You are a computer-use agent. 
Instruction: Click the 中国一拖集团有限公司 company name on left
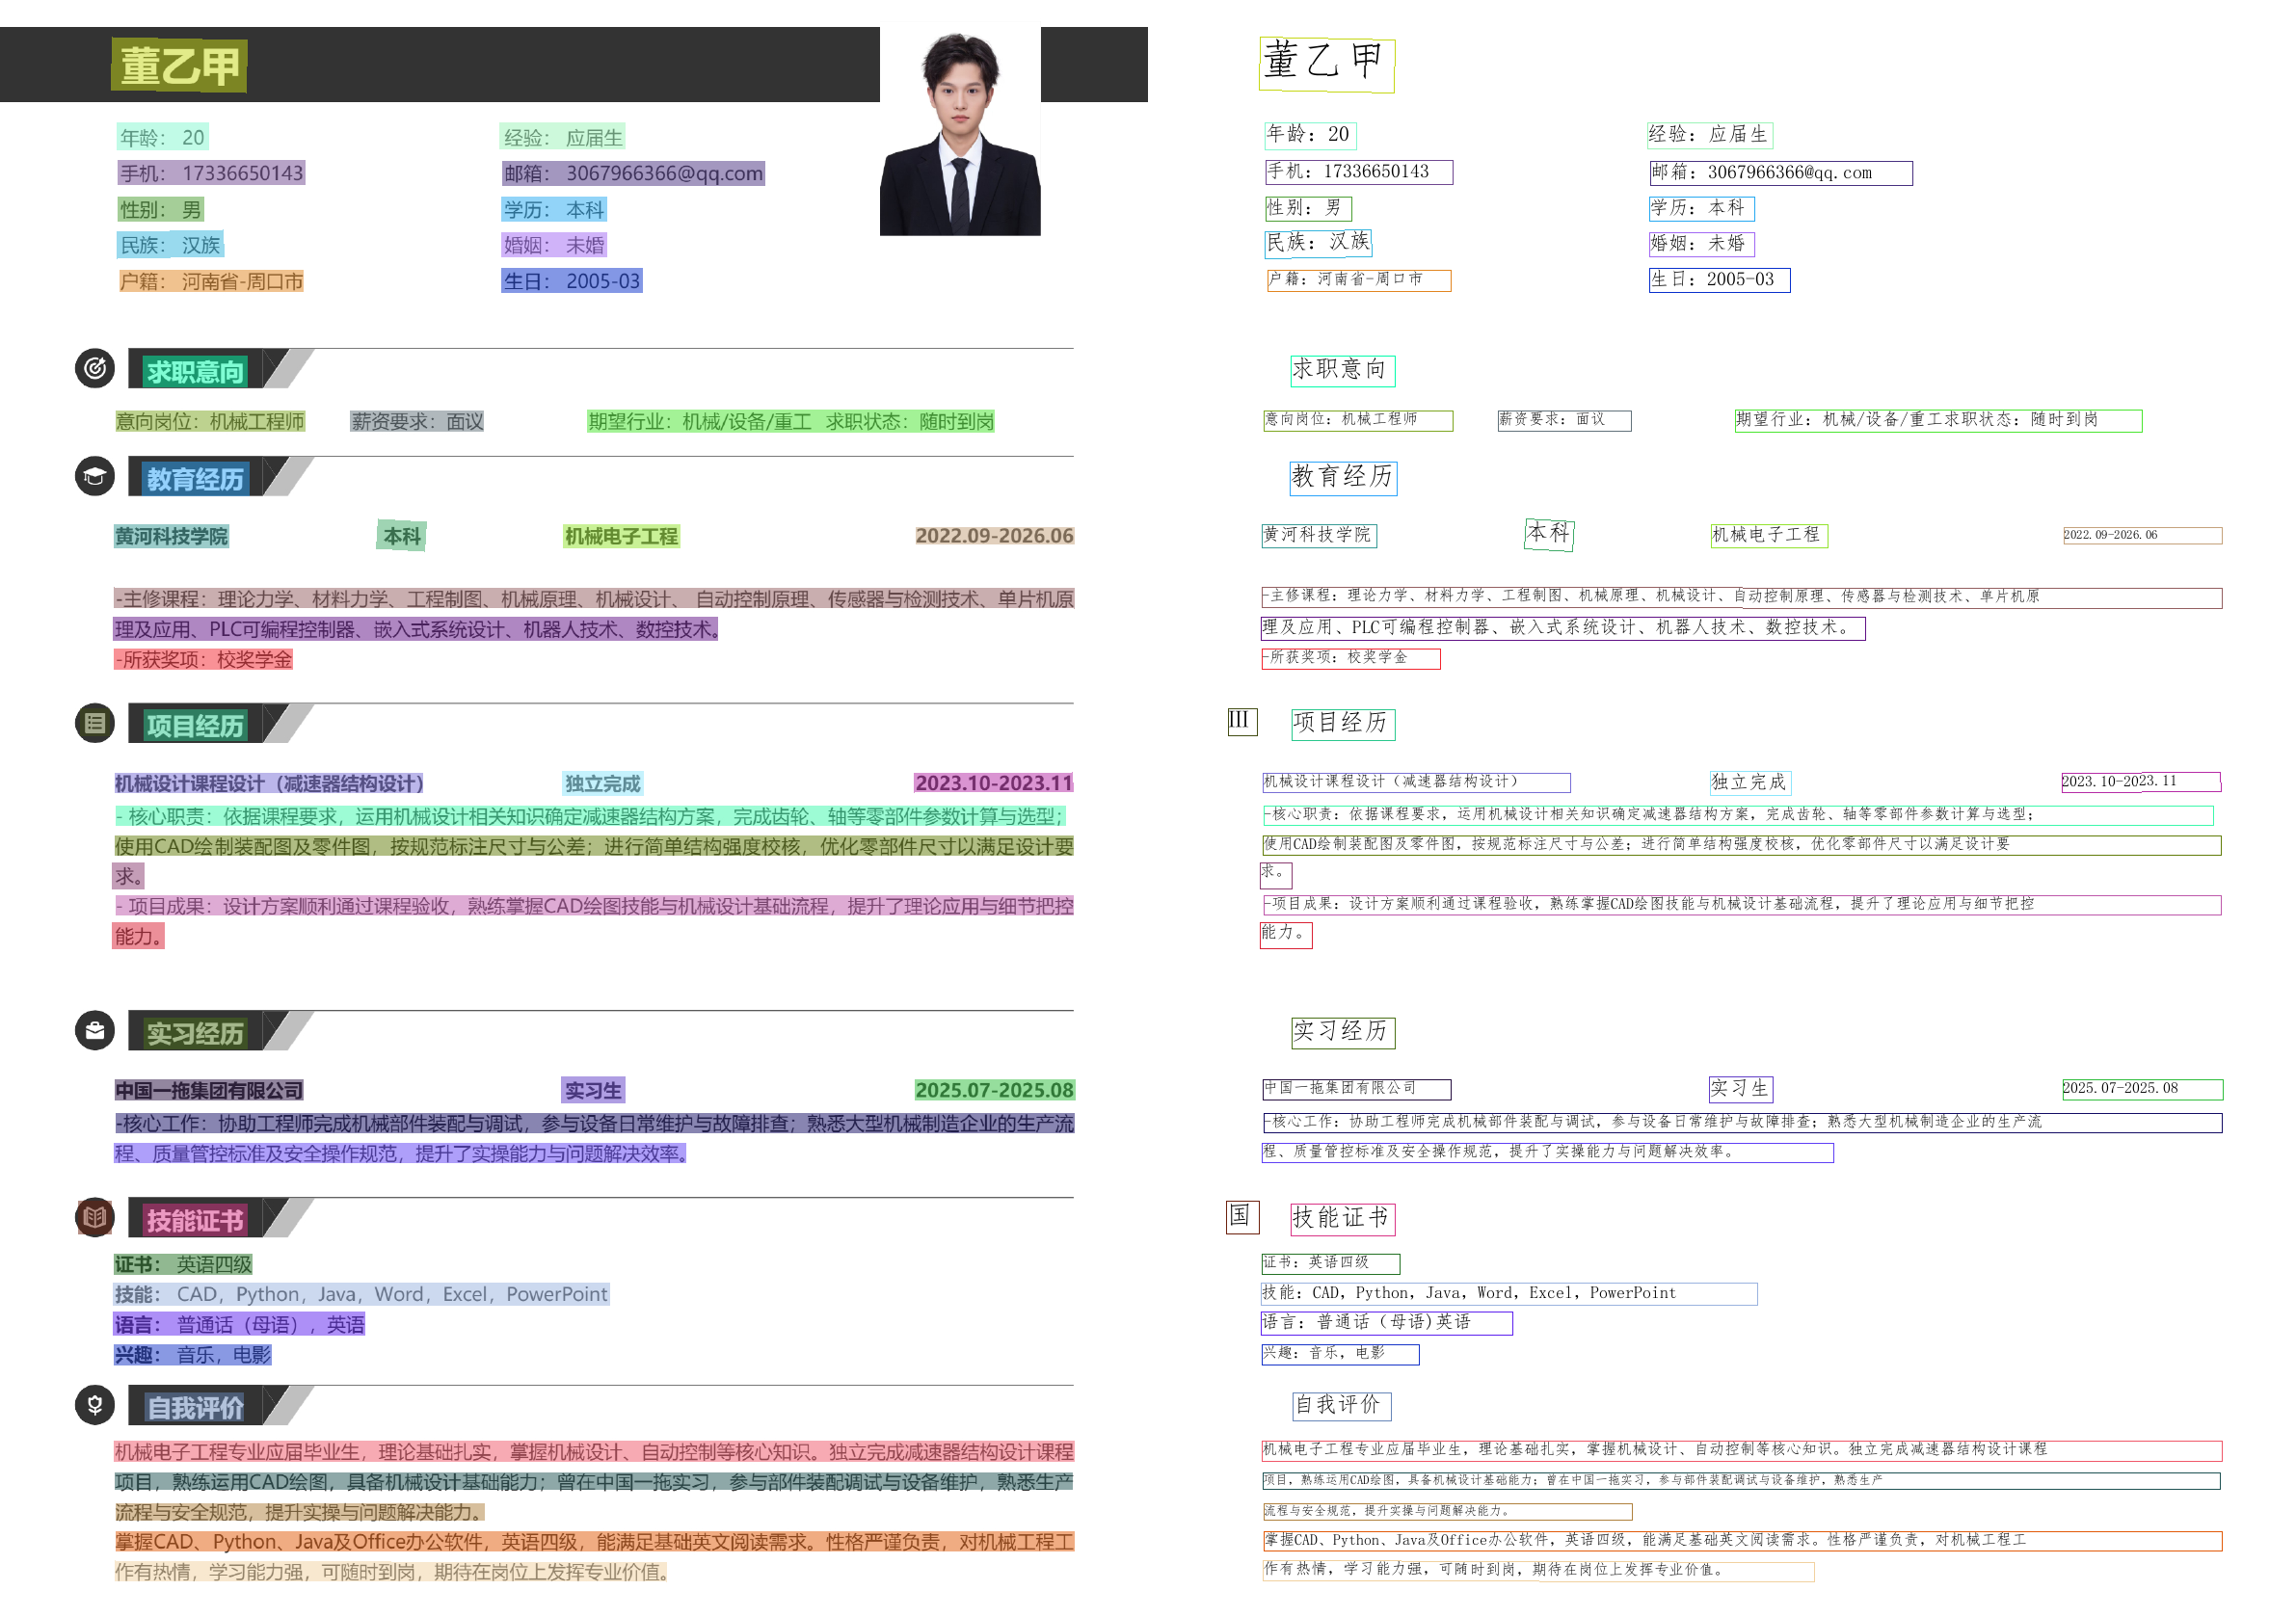click(x=208, y=1091)
